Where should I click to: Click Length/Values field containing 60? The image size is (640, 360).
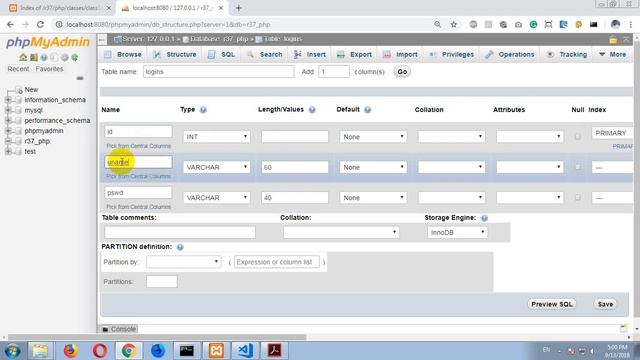(295, 167)
